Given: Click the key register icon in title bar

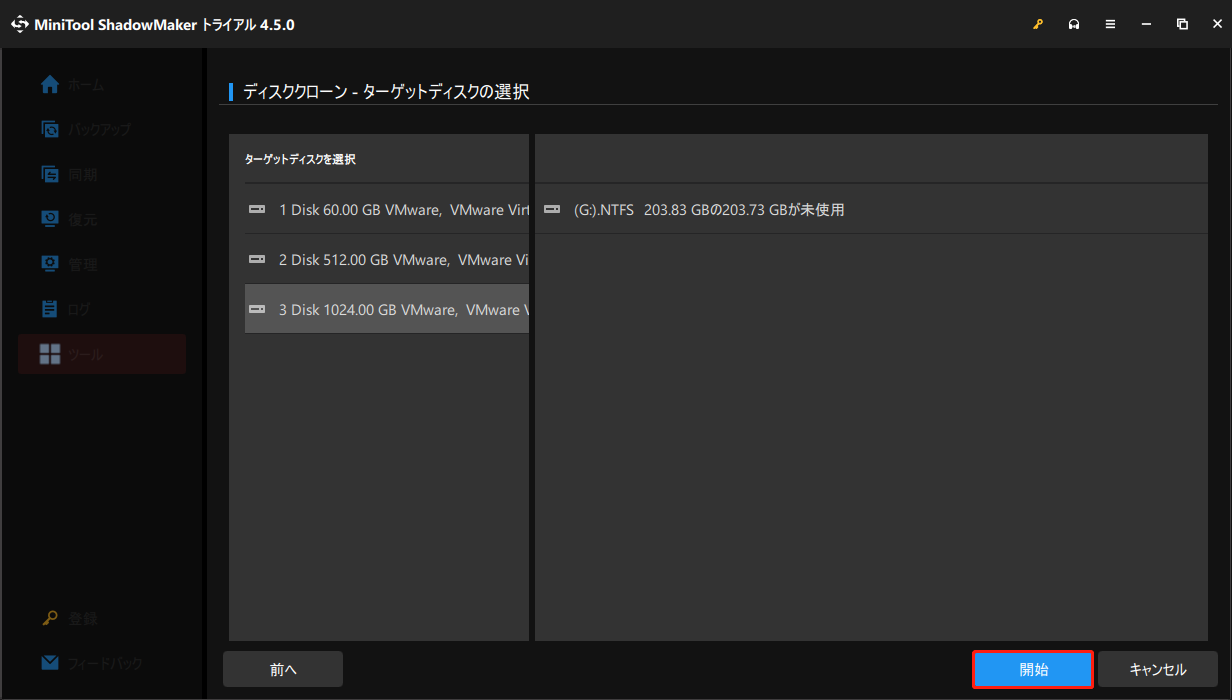Looking at the screenshot, I should click(x=1038, y=24).
